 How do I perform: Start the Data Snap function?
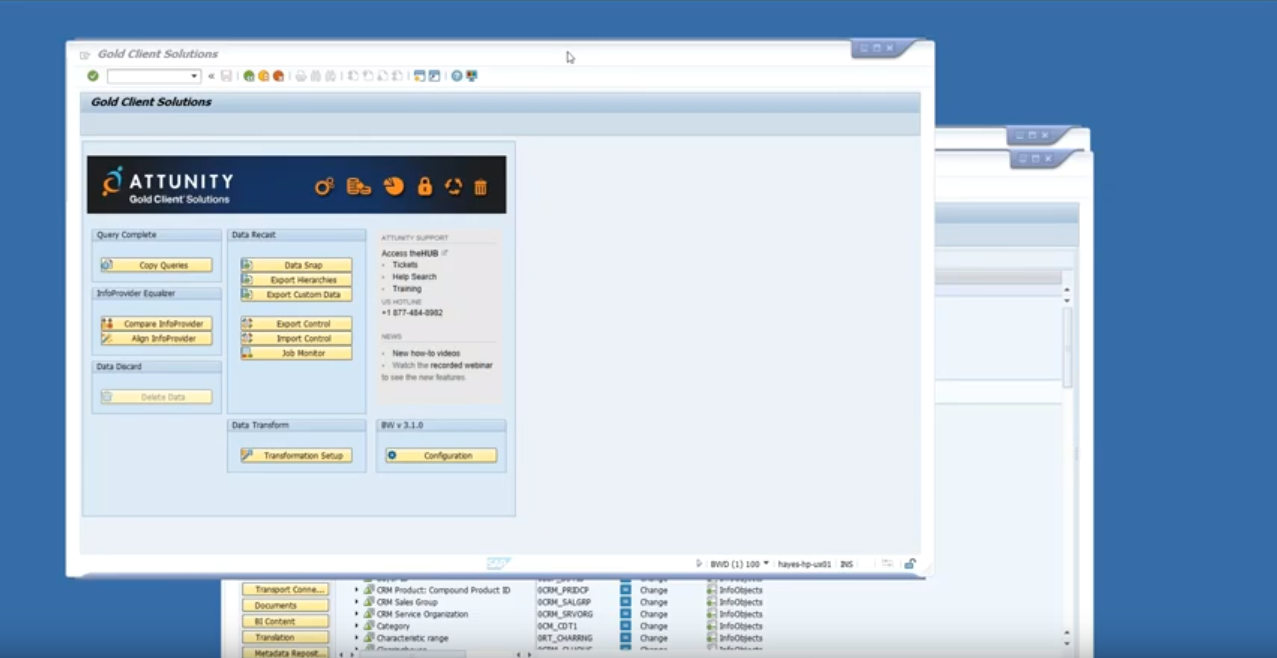tap(296, 265)
